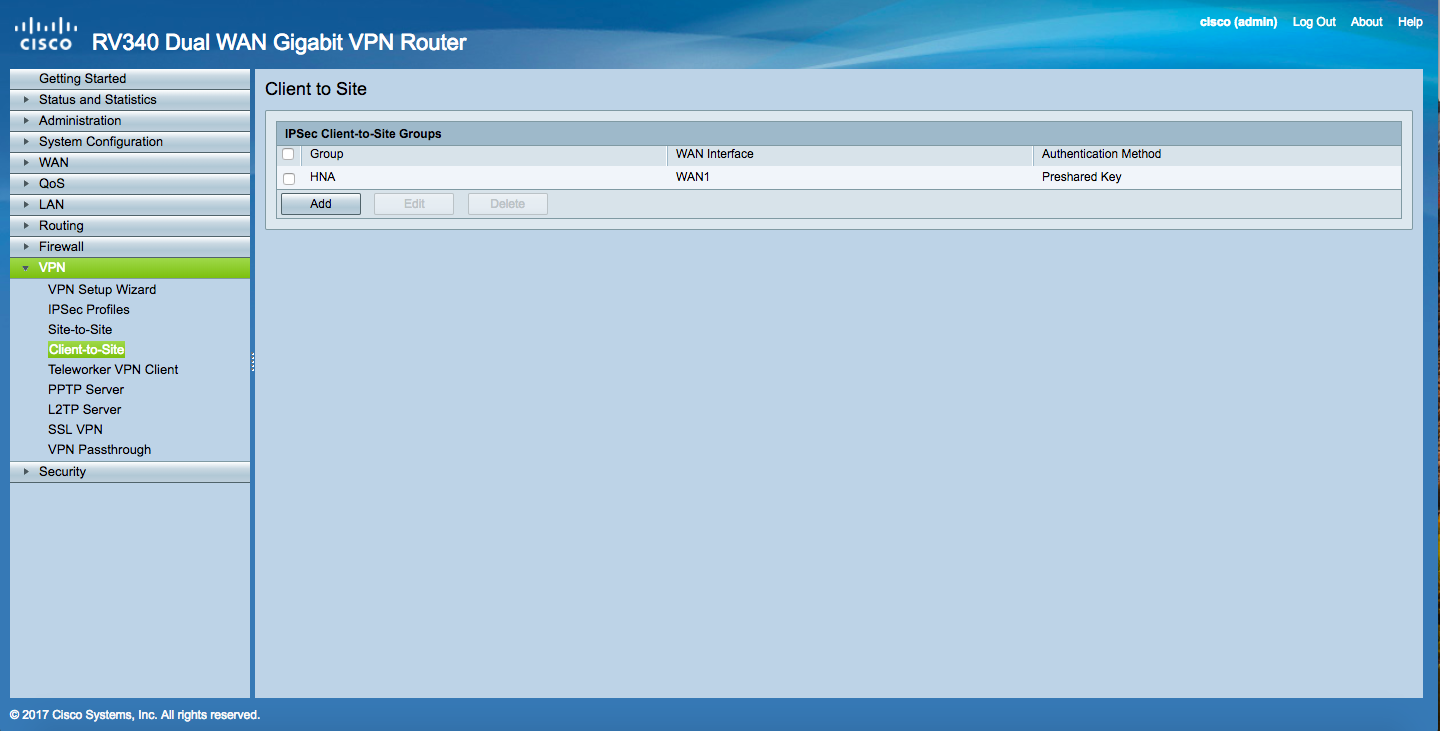
Task: Go to IPSec Profiles
Action: 89,309
